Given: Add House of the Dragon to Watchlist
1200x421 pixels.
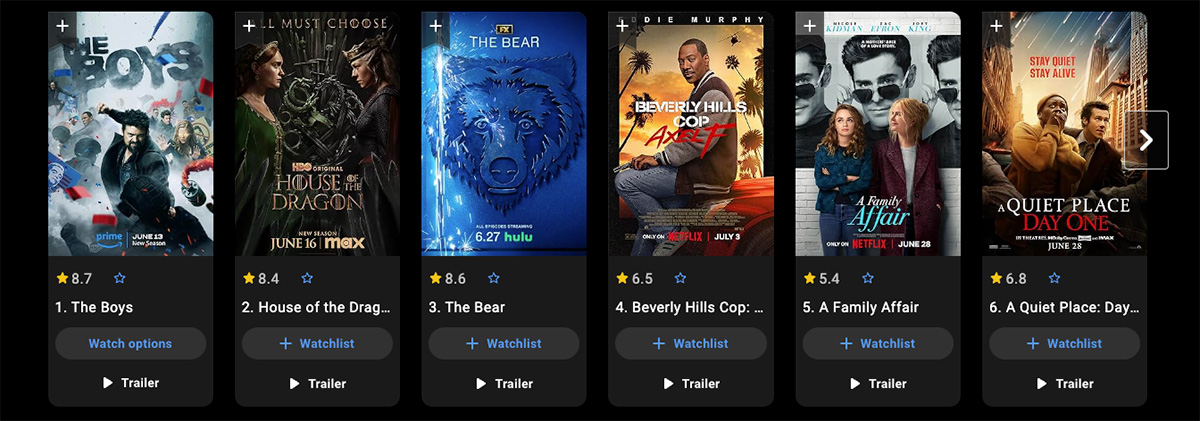Looking at the screenshot, I should tap(317, 343).
